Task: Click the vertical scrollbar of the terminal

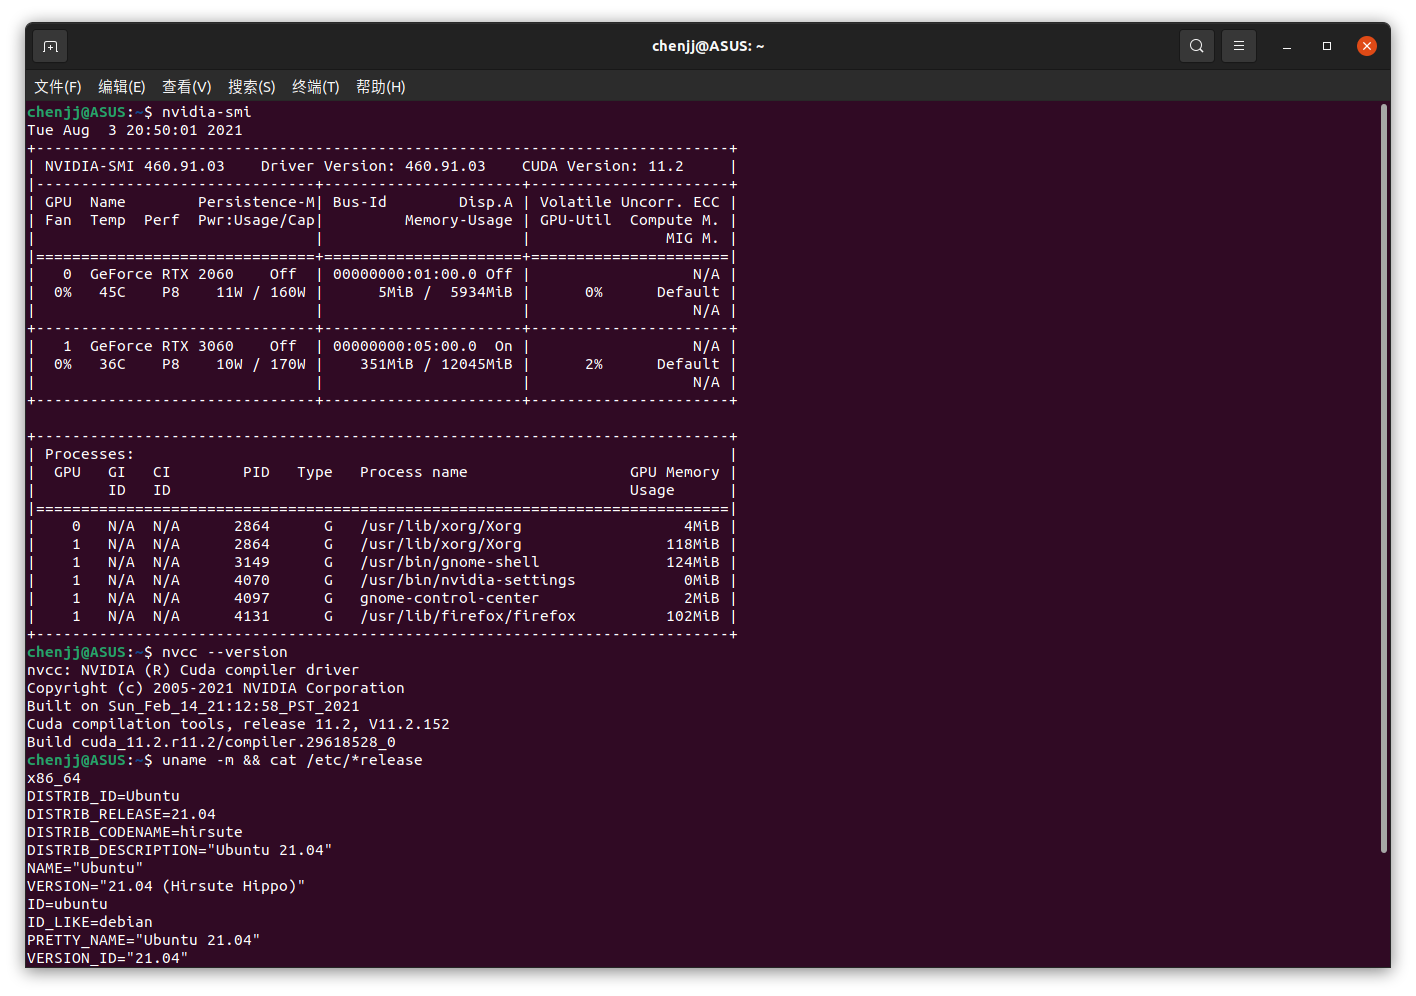Action: pyautogui.click(x=1384, y=478)
